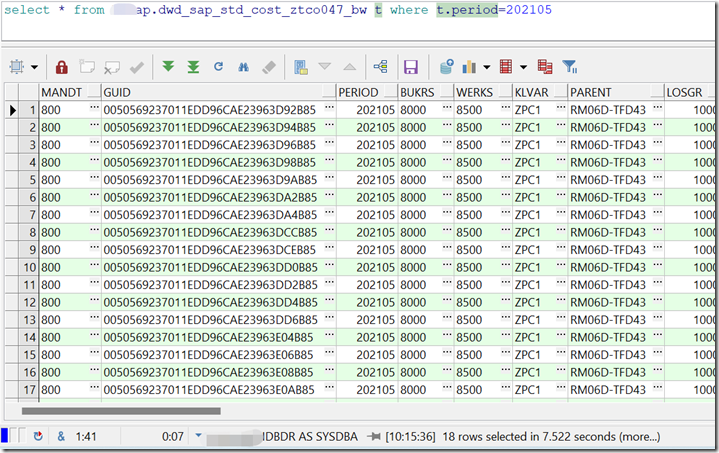The height and width of the screenshot is (453, 719).
Task: Click the gray next record down triangle
Action: pos(325,66)
